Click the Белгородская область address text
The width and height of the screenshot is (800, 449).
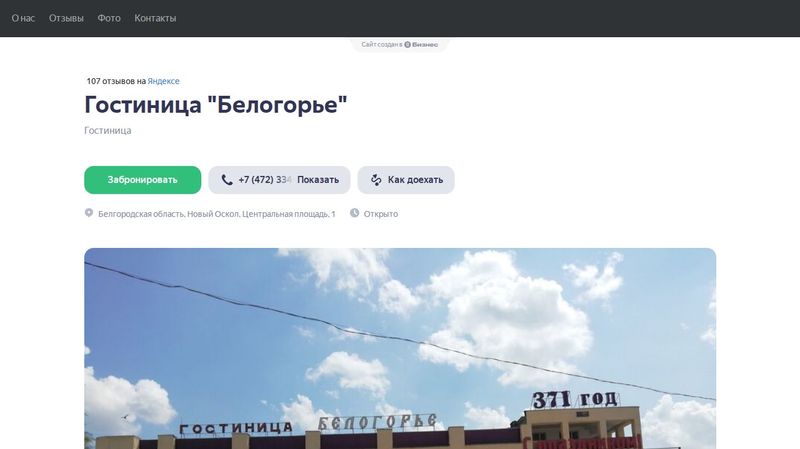coord(217,214)
